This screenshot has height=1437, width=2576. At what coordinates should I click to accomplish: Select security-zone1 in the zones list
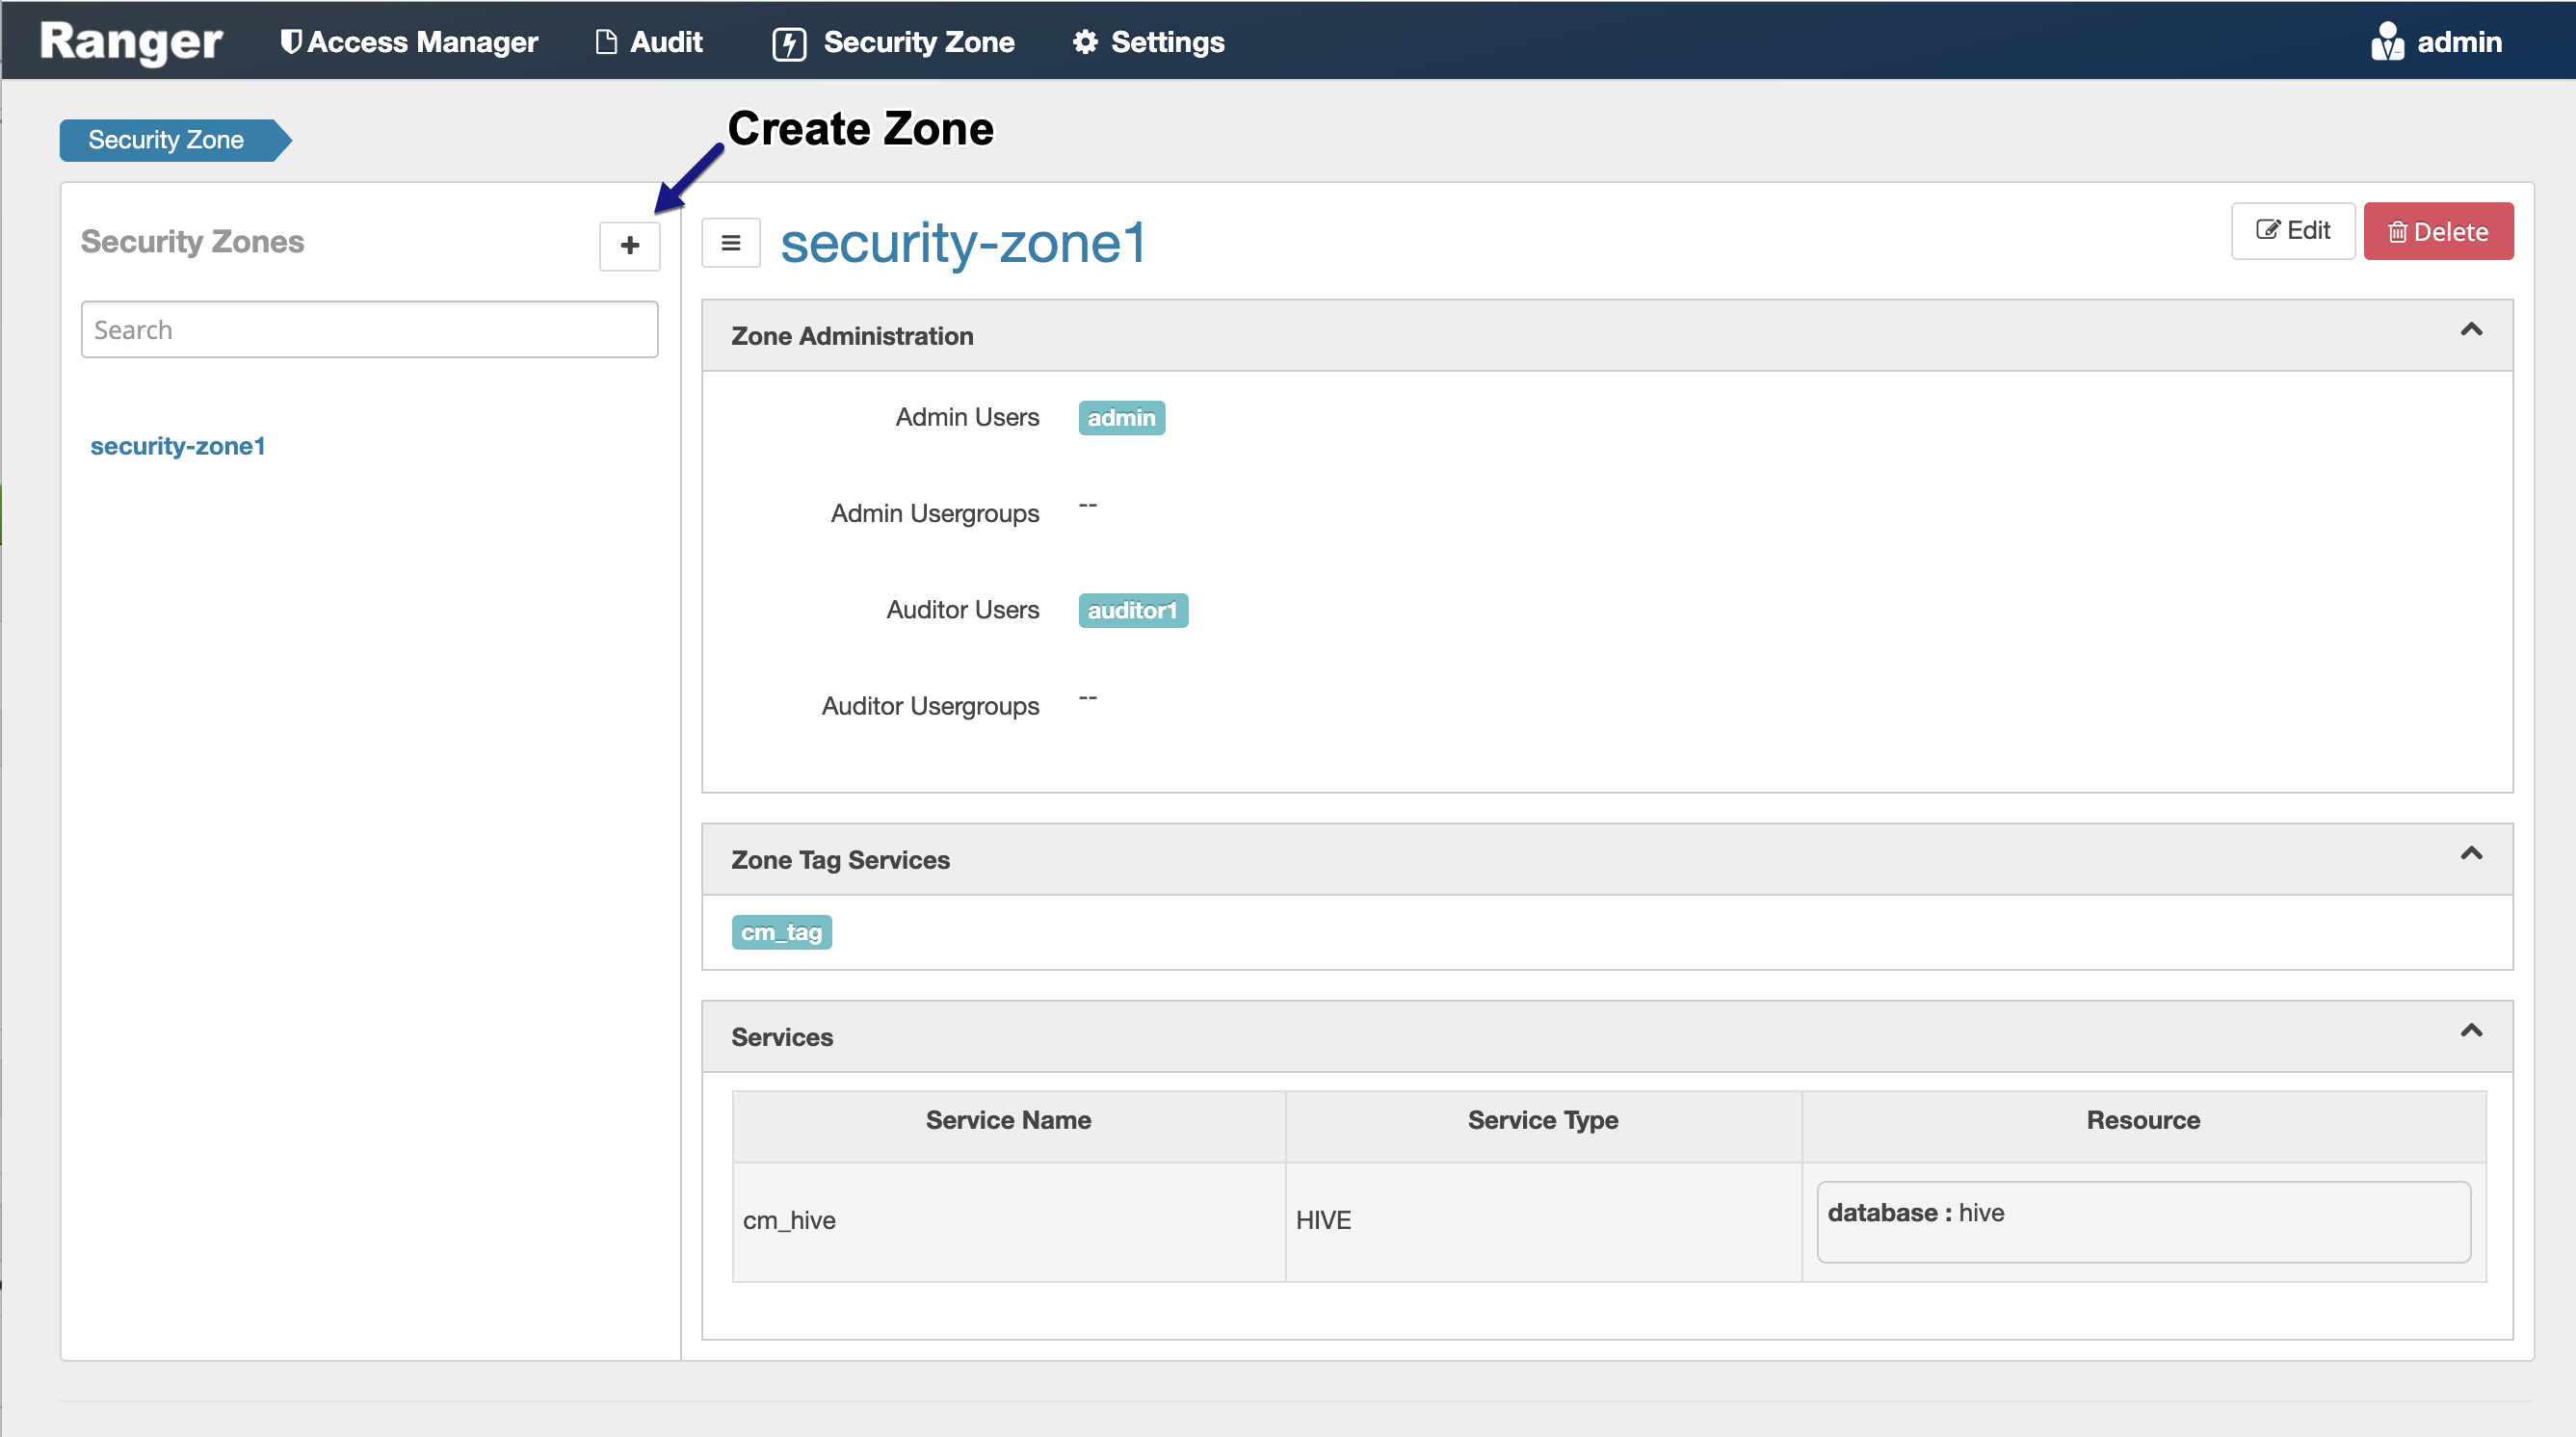(178, 446)
